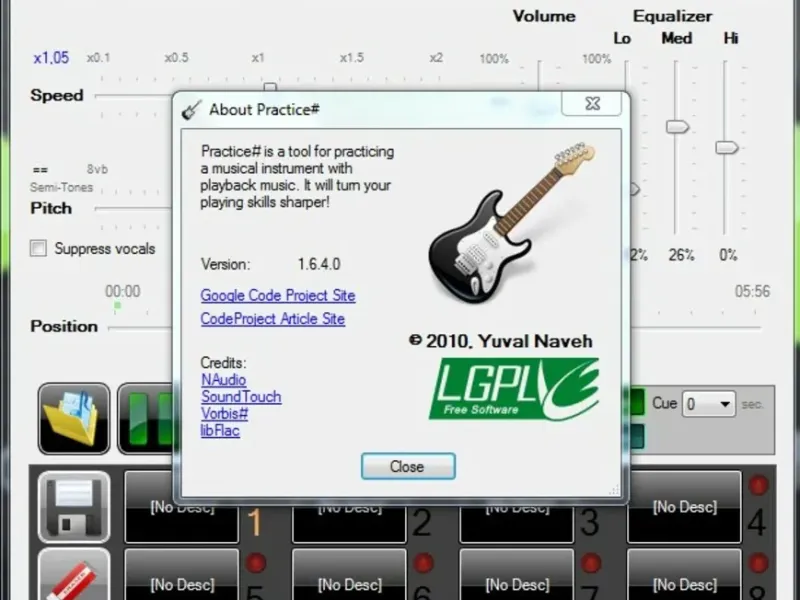This screenshot has width=800, height=600.
Task: Click the 8vb pitch label
Action: click(x=97, y=169)
